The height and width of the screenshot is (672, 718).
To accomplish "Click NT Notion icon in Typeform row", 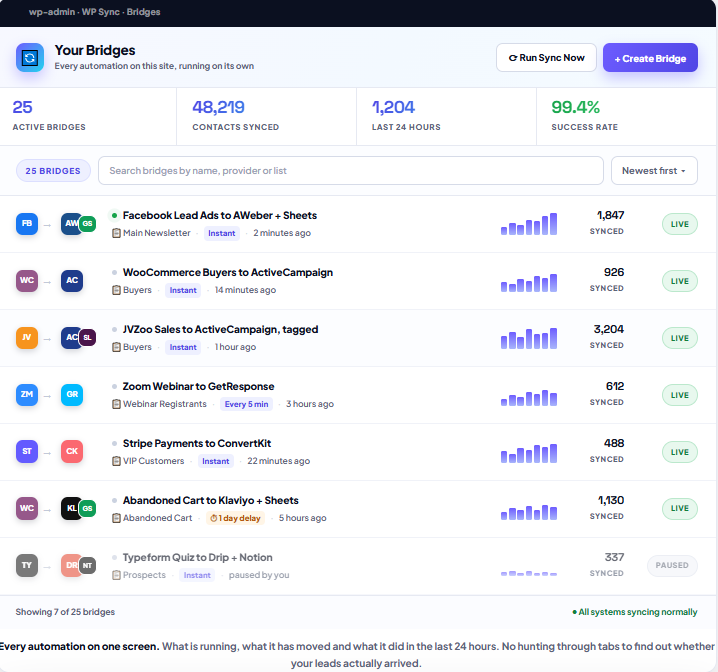I will (x=87, y=565).
